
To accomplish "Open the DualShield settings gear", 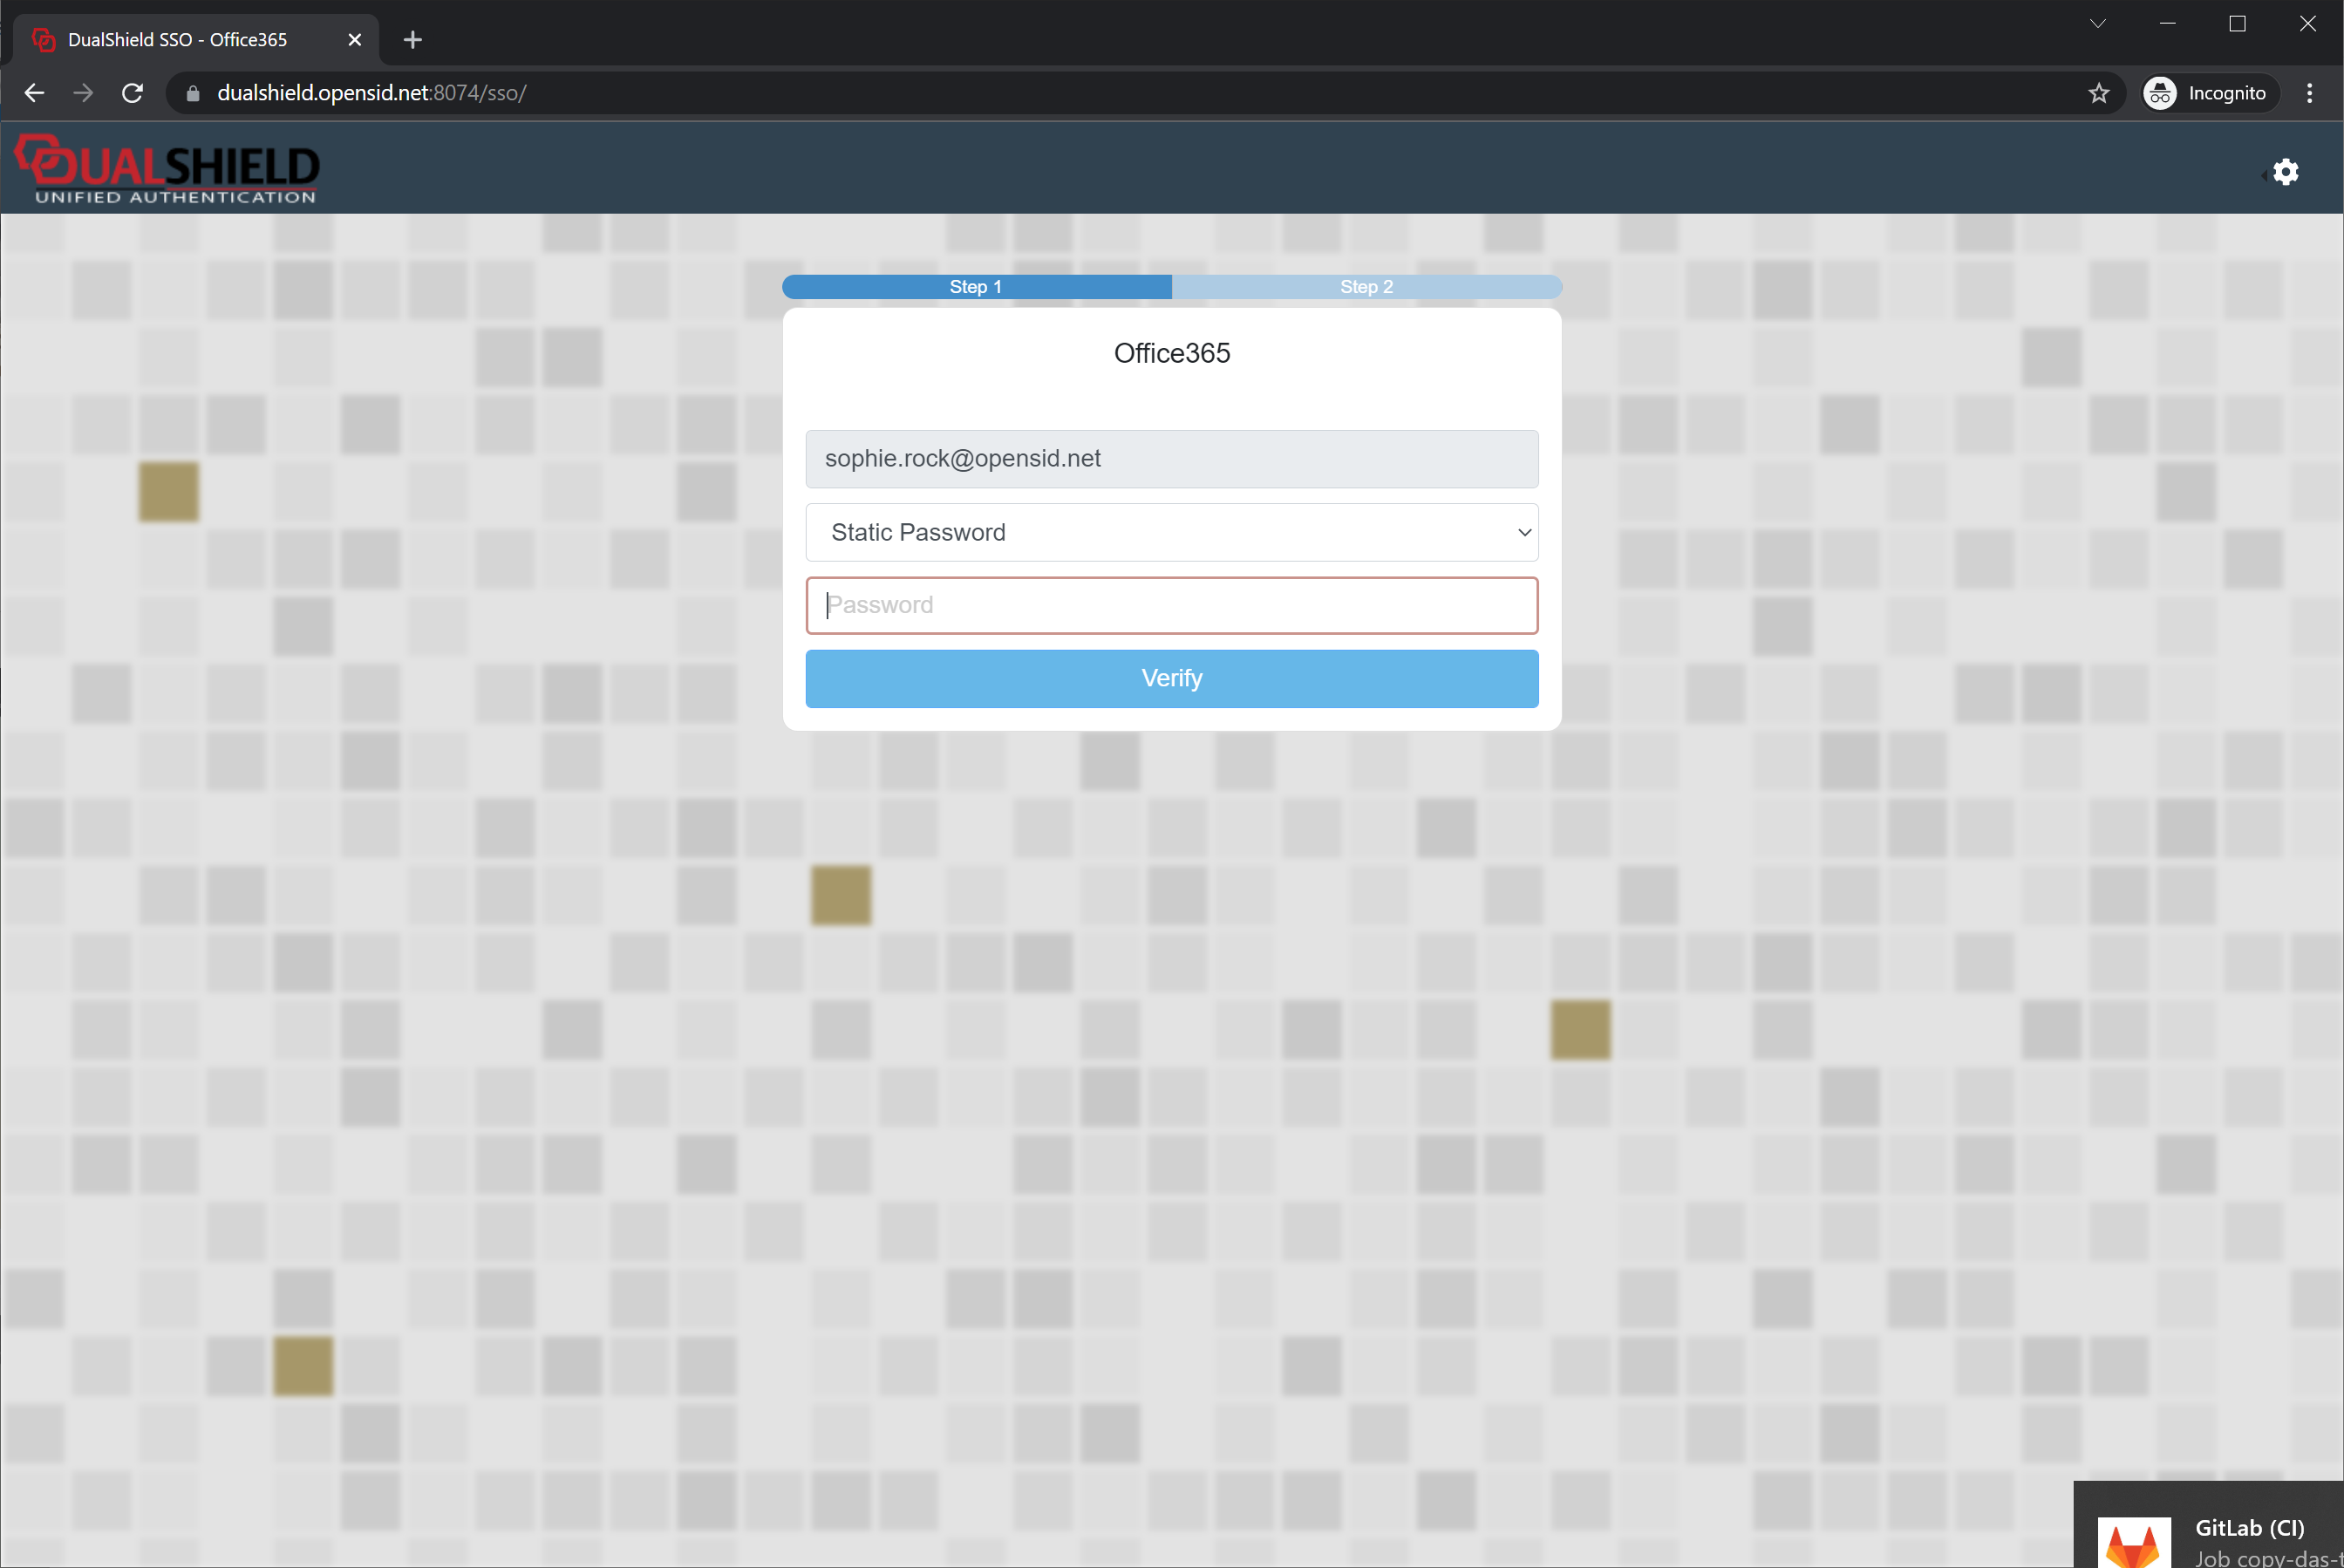I will click(2285, 172).
